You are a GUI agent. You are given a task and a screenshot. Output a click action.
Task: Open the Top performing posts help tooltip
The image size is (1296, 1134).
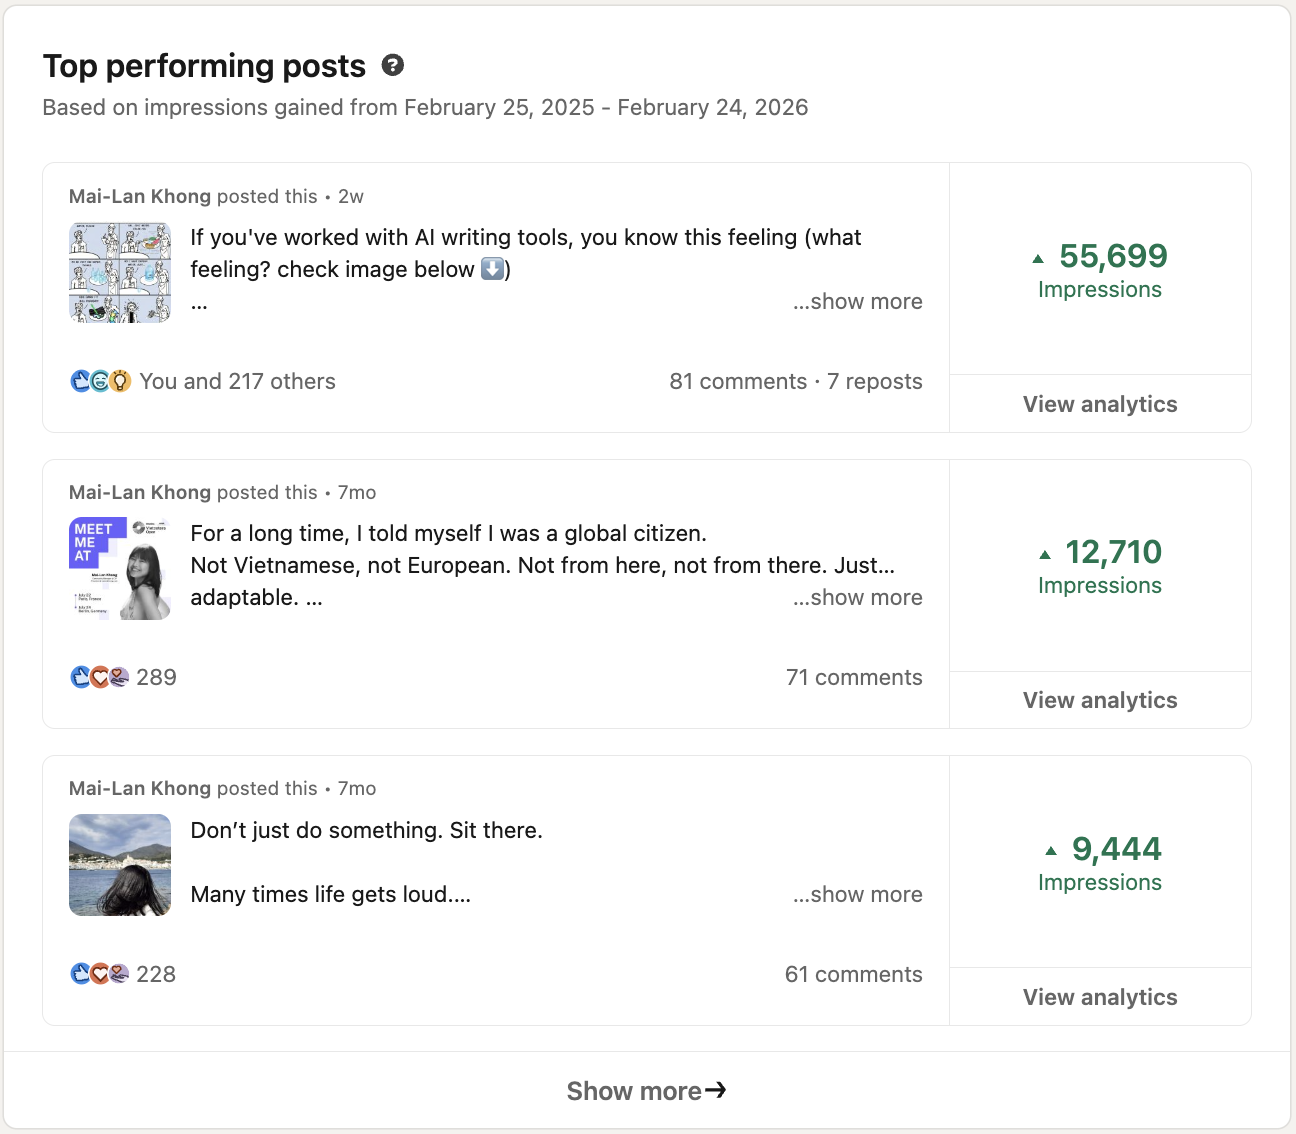click(x=393, y=64)
